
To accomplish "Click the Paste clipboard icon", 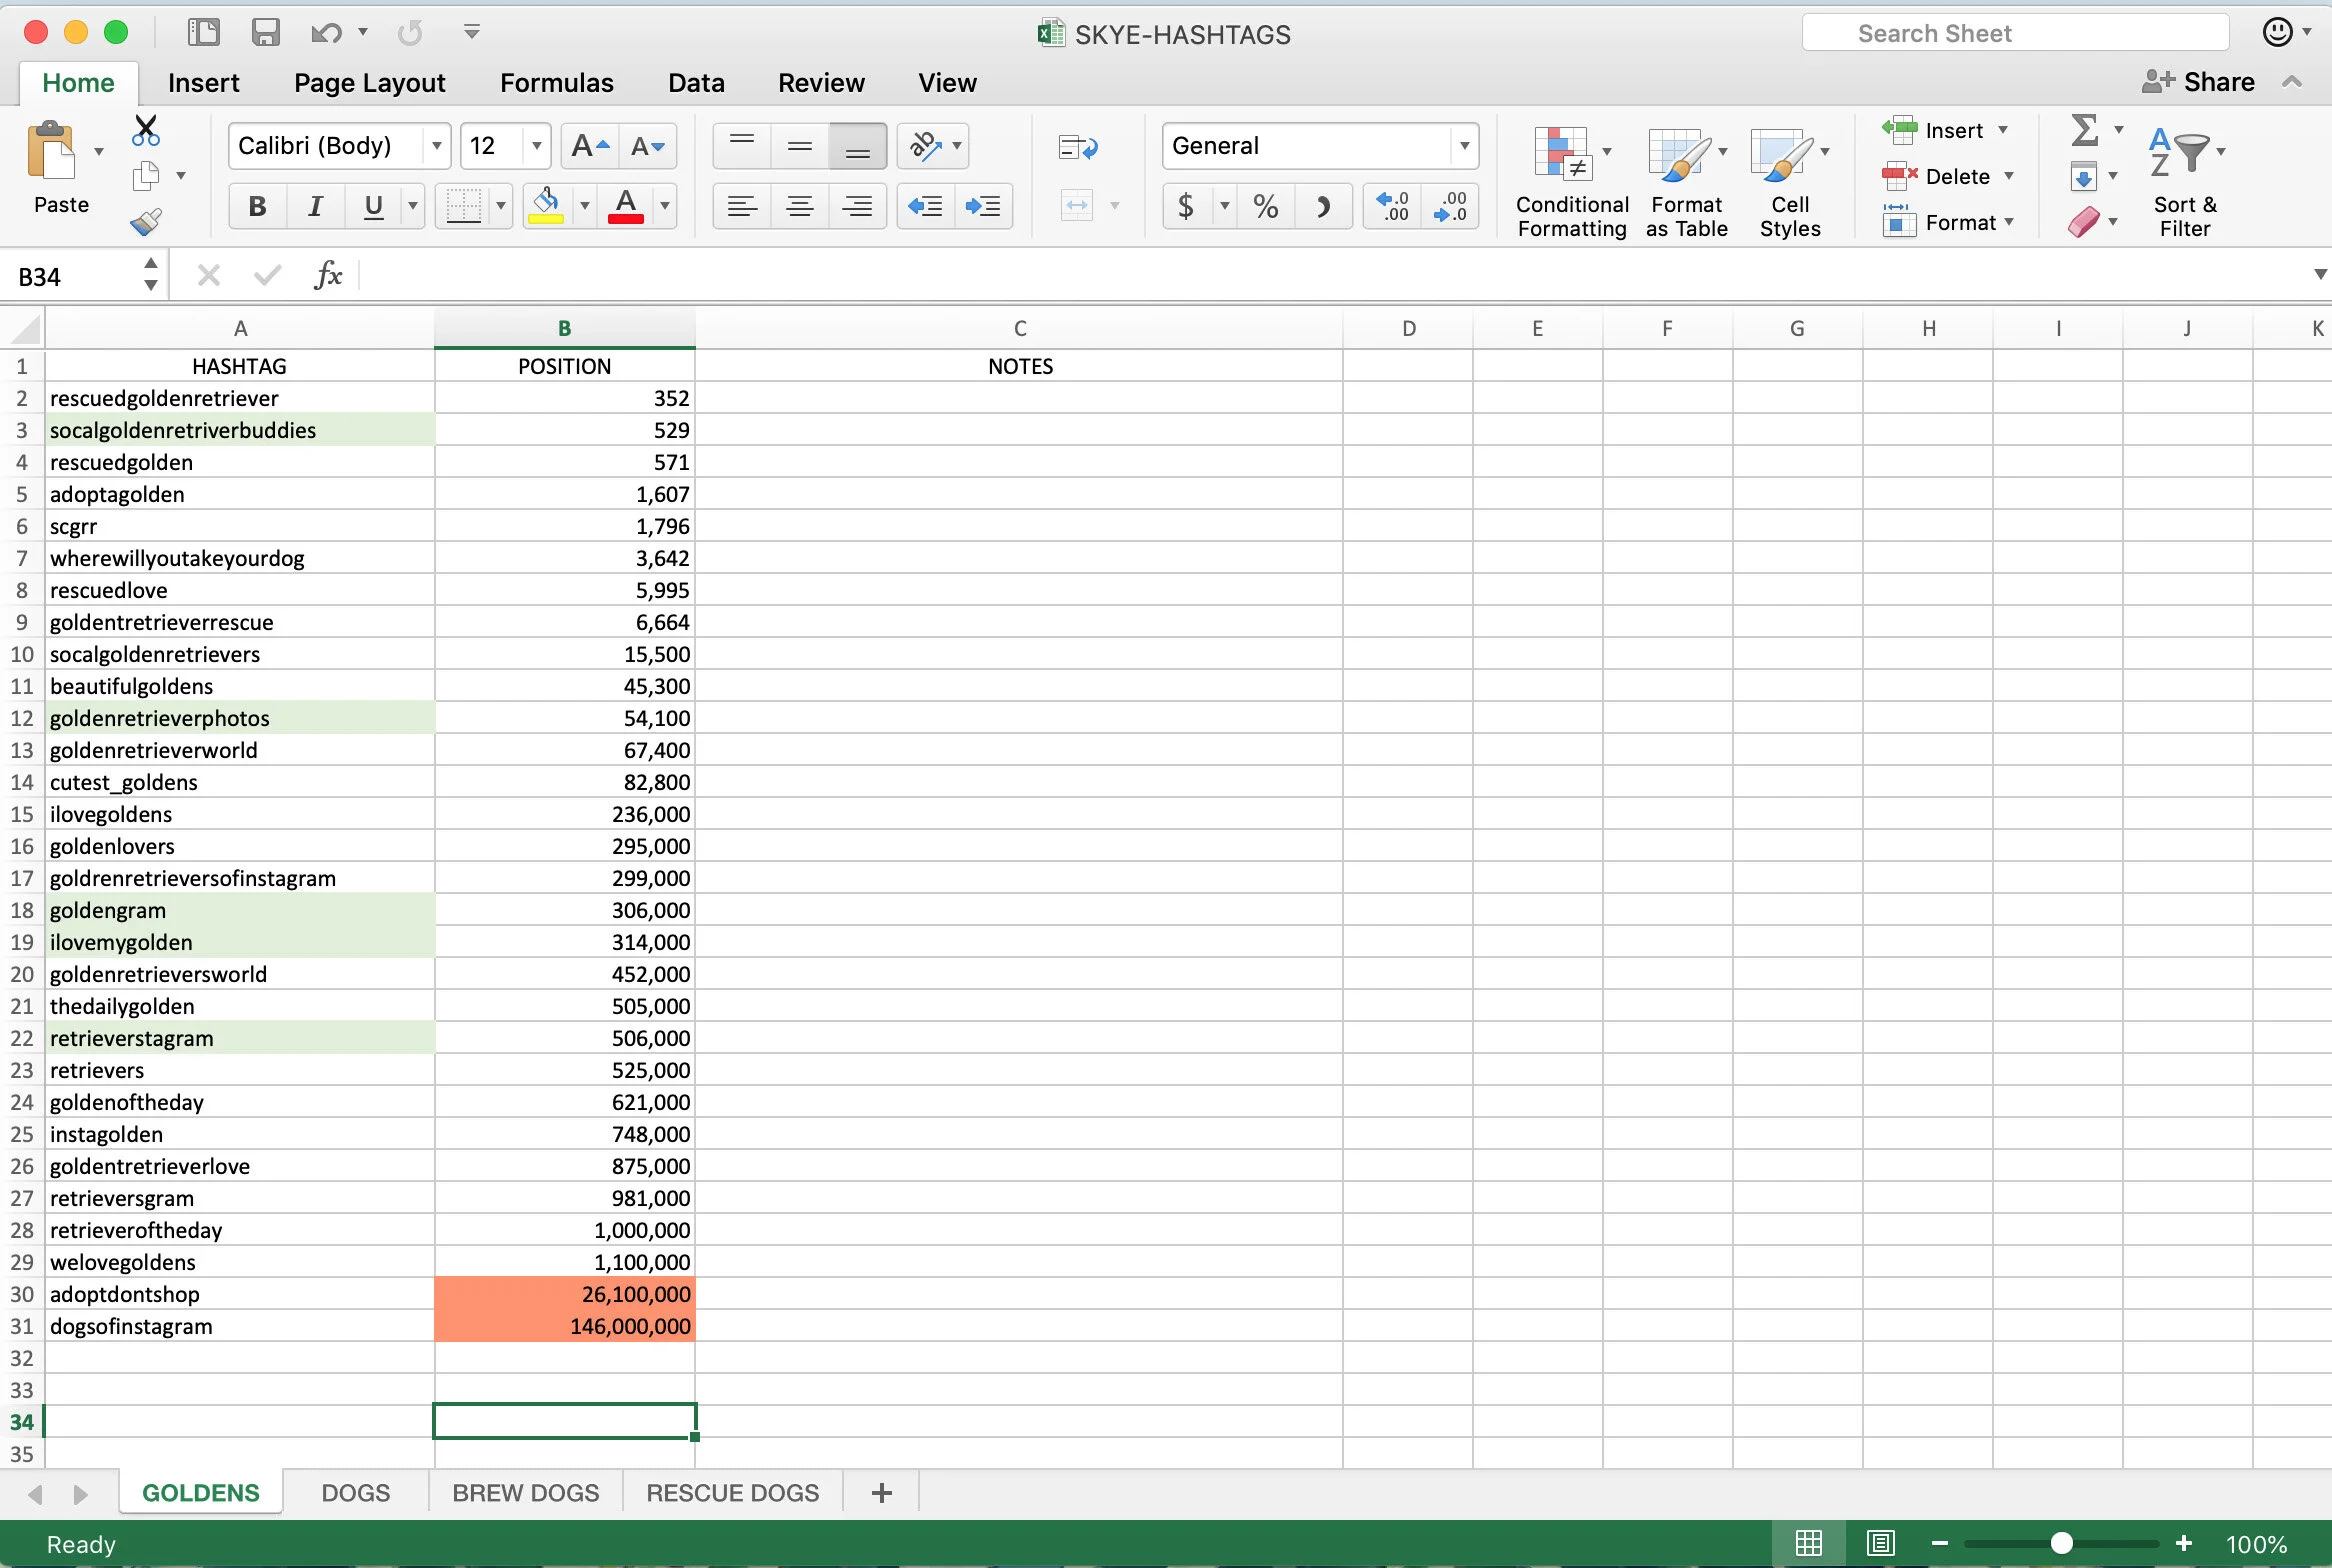I will [x=52, y=152].
